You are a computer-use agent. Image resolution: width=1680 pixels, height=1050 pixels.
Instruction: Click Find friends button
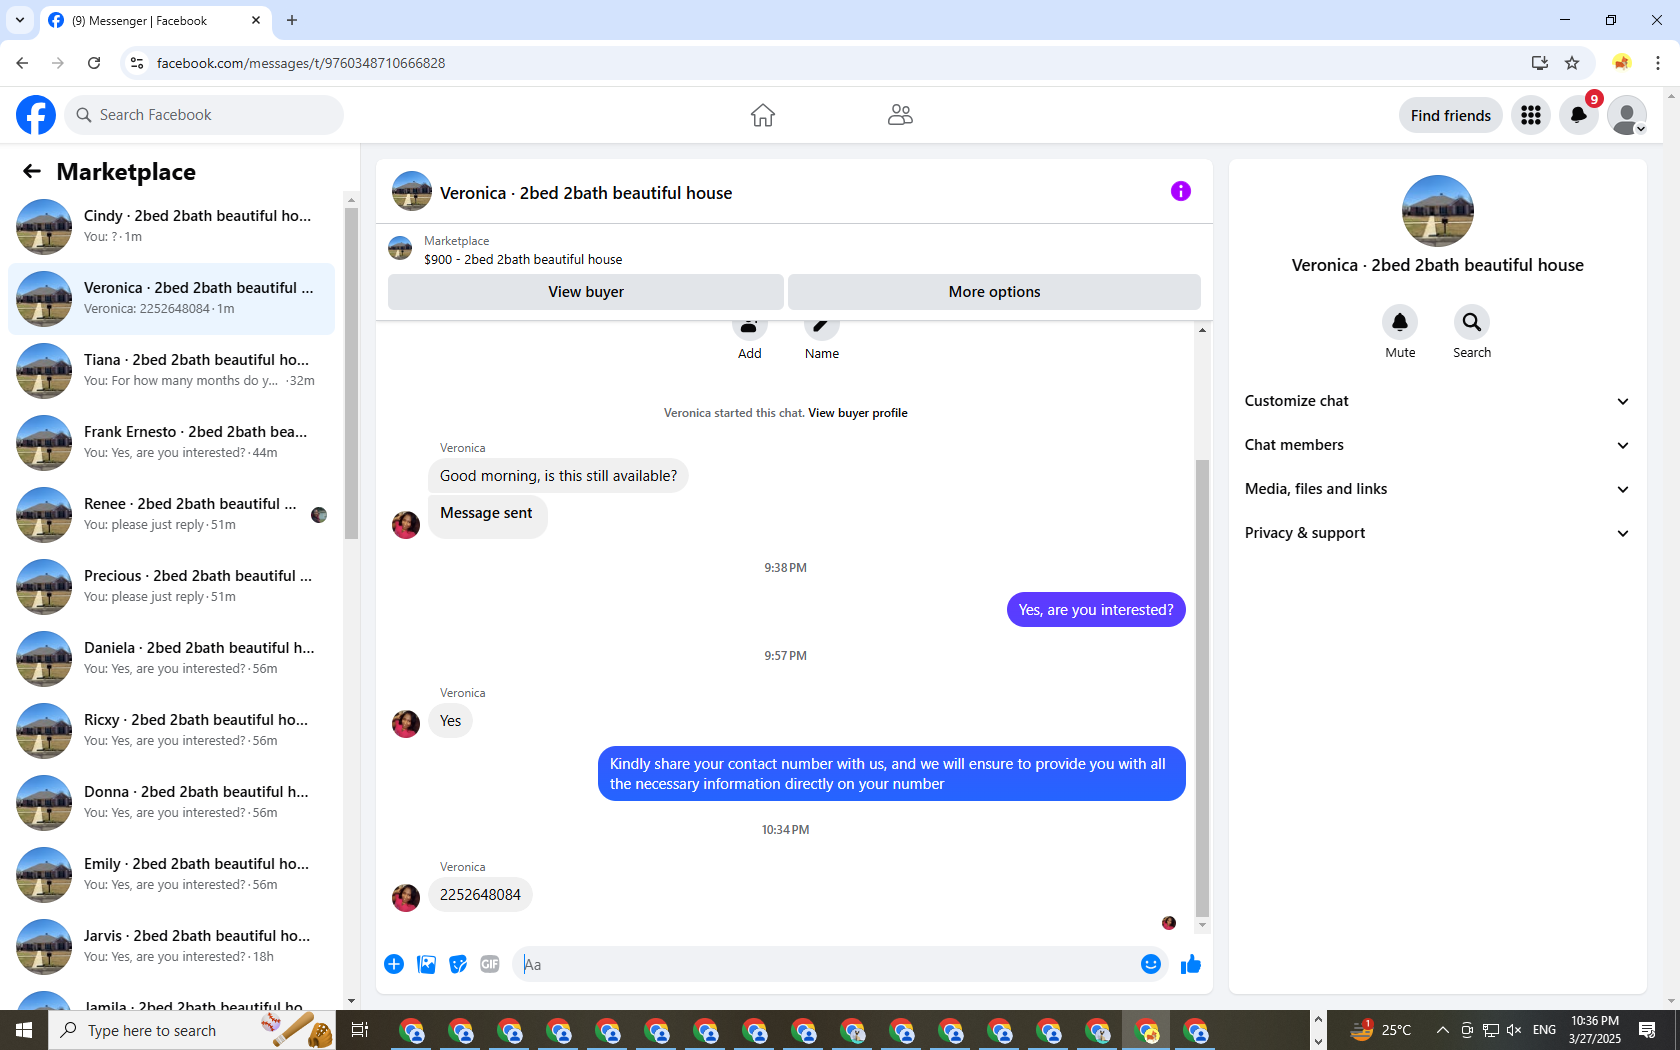point(1450,115)
